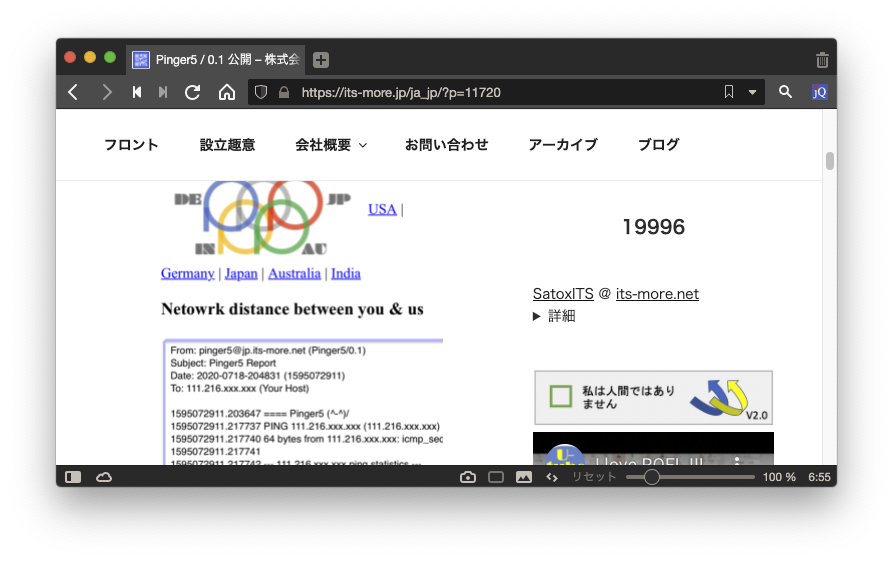Click the rewind history button
893x561 pixels.
tap(137, 92)
